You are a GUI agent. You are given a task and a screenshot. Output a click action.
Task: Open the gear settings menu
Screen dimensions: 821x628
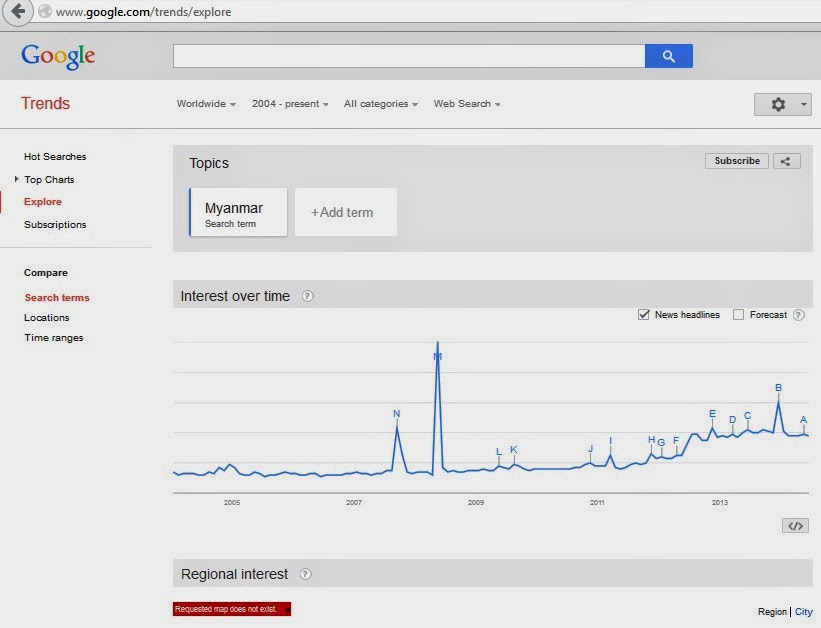click(x=778, y=104)
